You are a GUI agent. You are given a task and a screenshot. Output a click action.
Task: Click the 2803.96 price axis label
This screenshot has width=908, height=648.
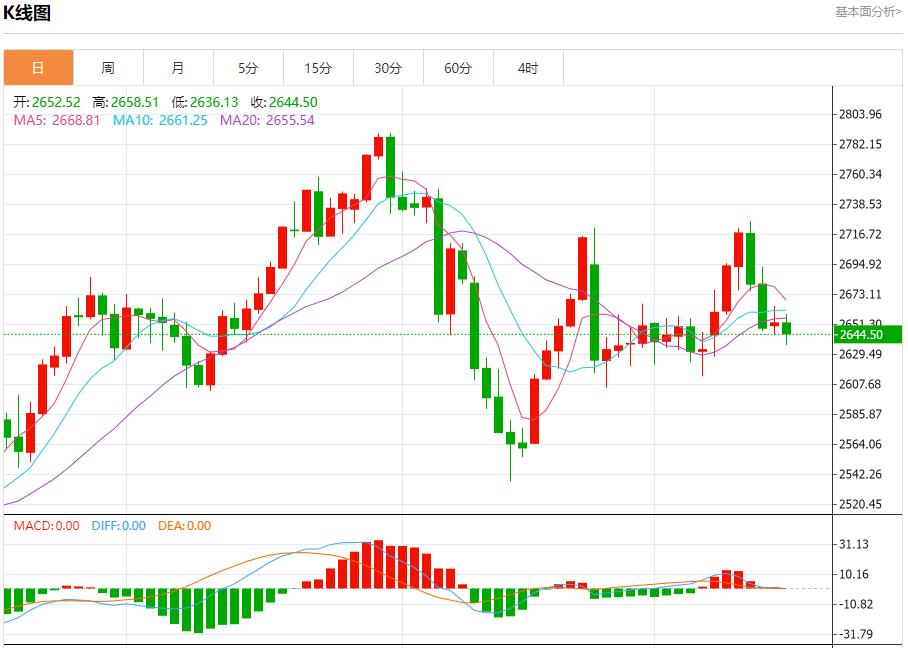point(860,114)
